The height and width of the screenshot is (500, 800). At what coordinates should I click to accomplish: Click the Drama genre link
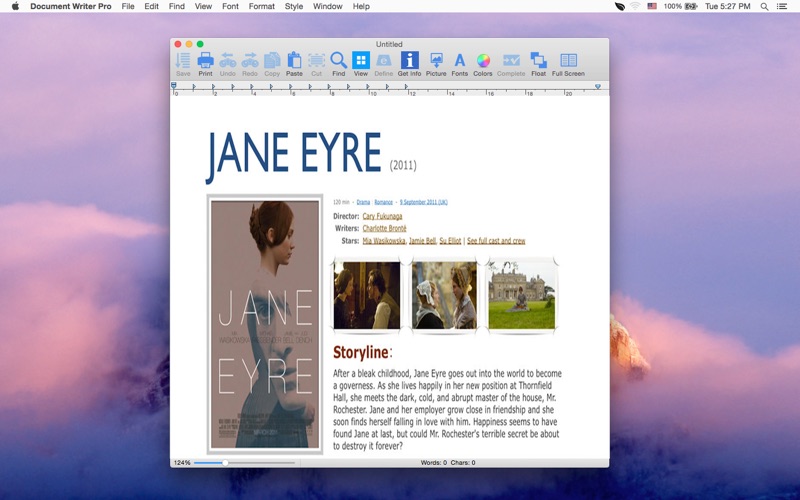point(363,202)
